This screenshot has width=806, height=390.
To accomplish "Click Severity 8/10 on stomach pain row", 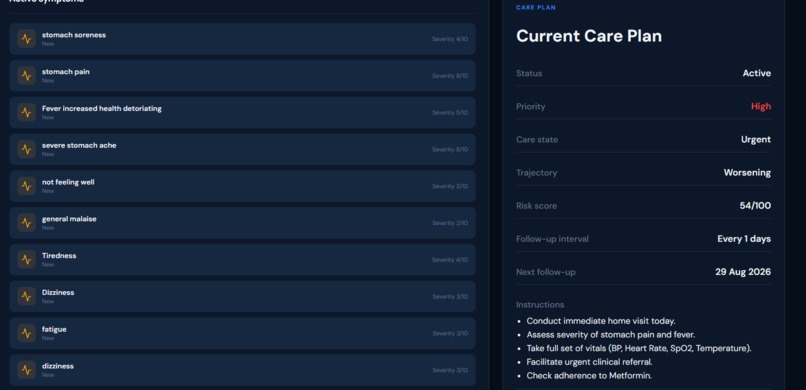I will 450,76.
